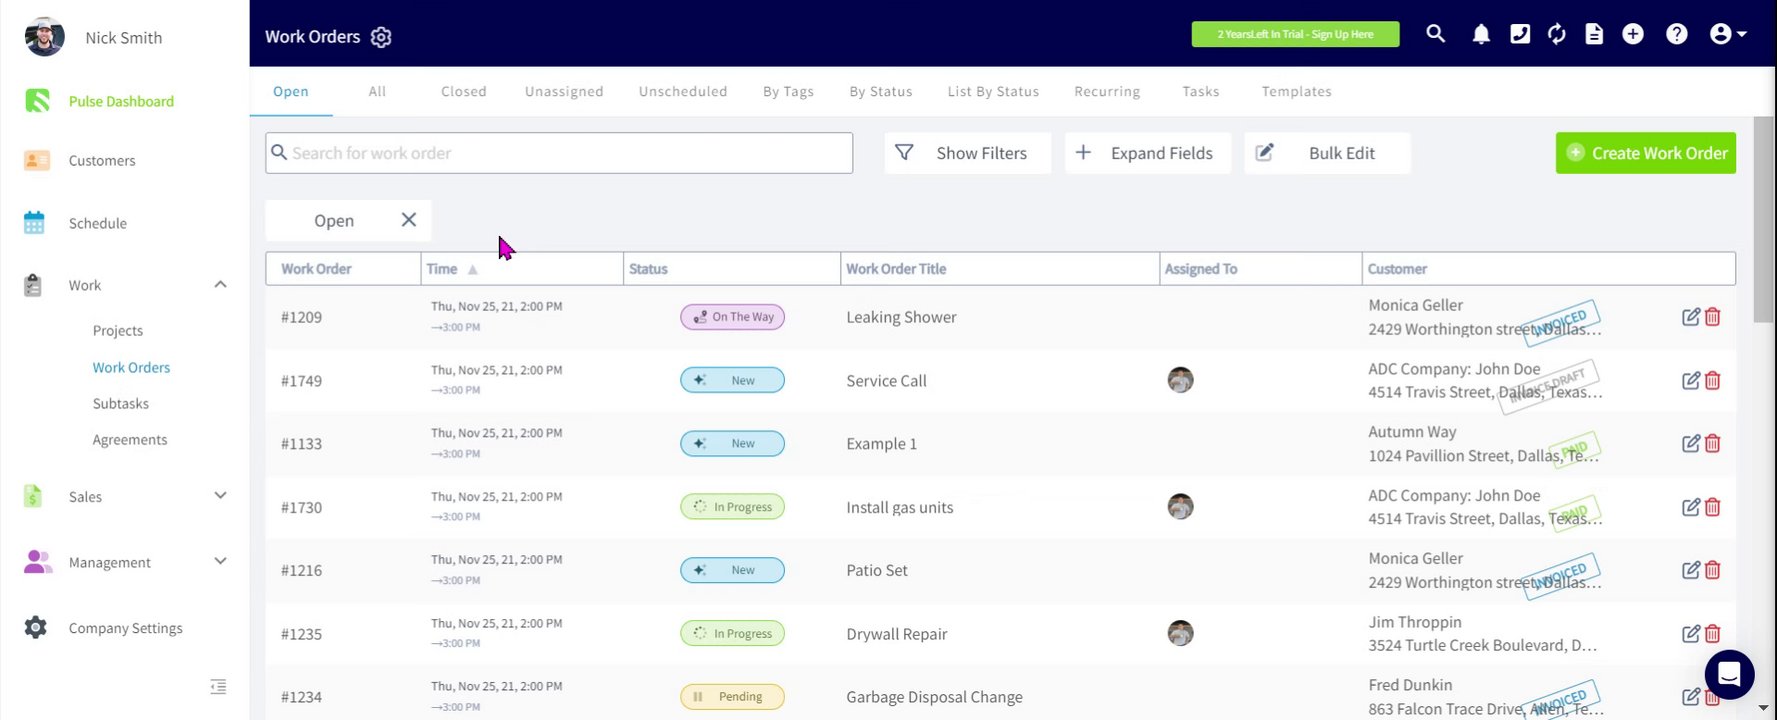Viewport: 1777px width, 720px height.
Task: Click Create Work Order button
Action: (x=1645, y=153)
